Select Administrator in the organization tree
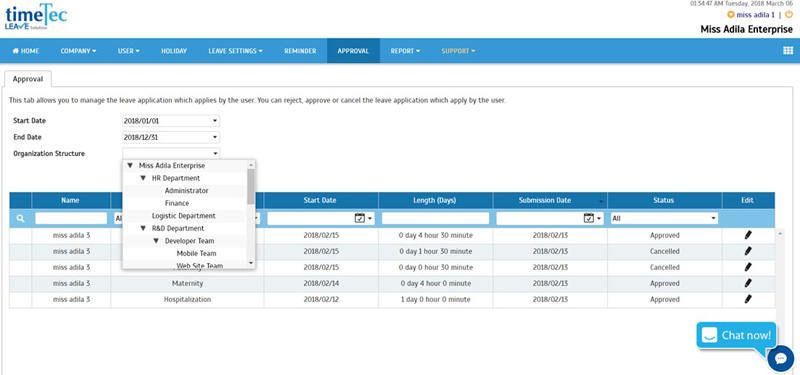This screenshot has height=375, width=800. [x=186, y=191]
